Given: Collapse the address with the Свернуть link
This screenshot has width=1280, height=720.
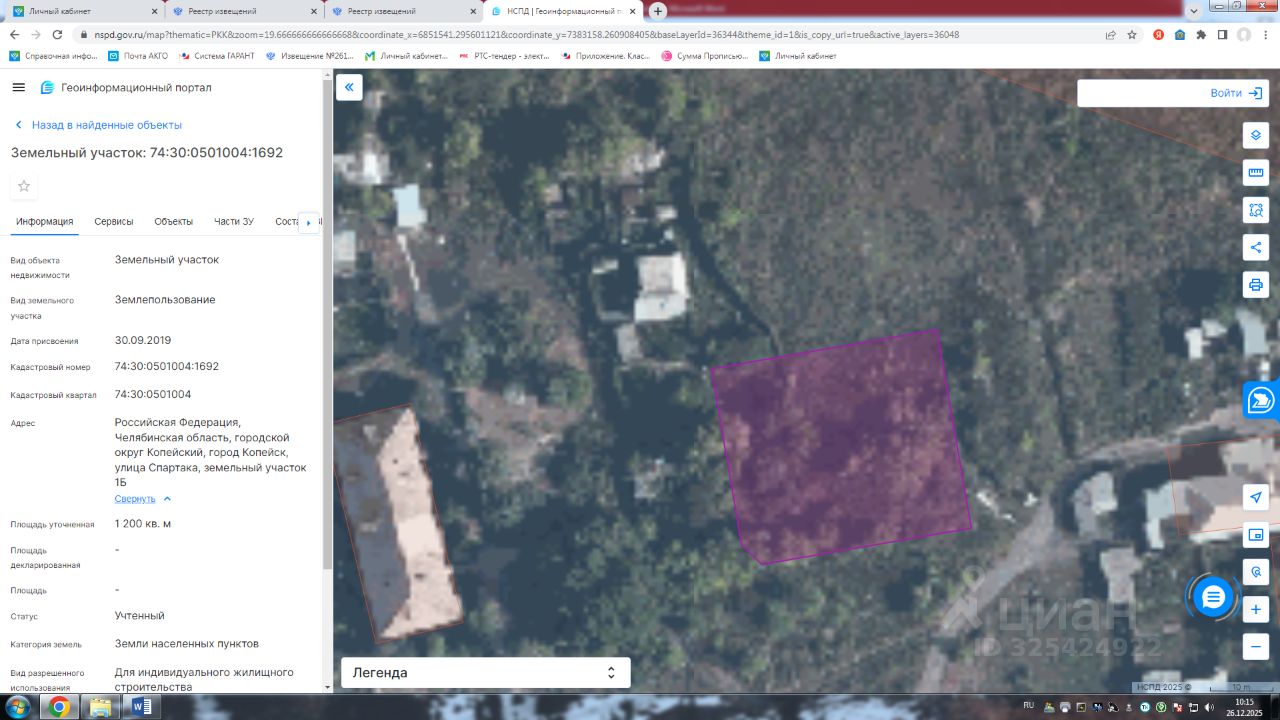Looking at the screenshot, I should 143,498.
